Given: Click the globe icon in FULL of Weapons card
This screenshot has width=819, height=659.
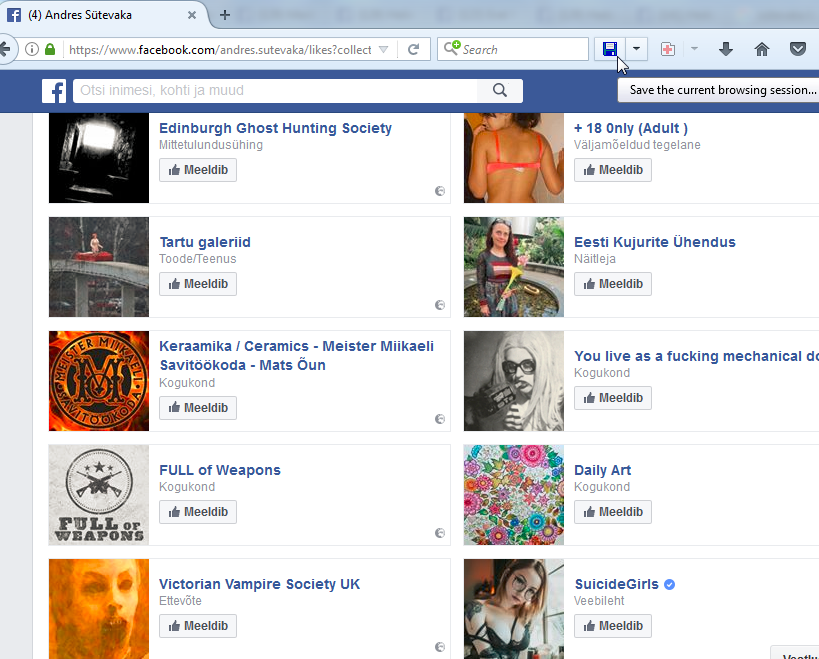Looking at the screenshot, I should pyautogui.click(x=440, y=533).
